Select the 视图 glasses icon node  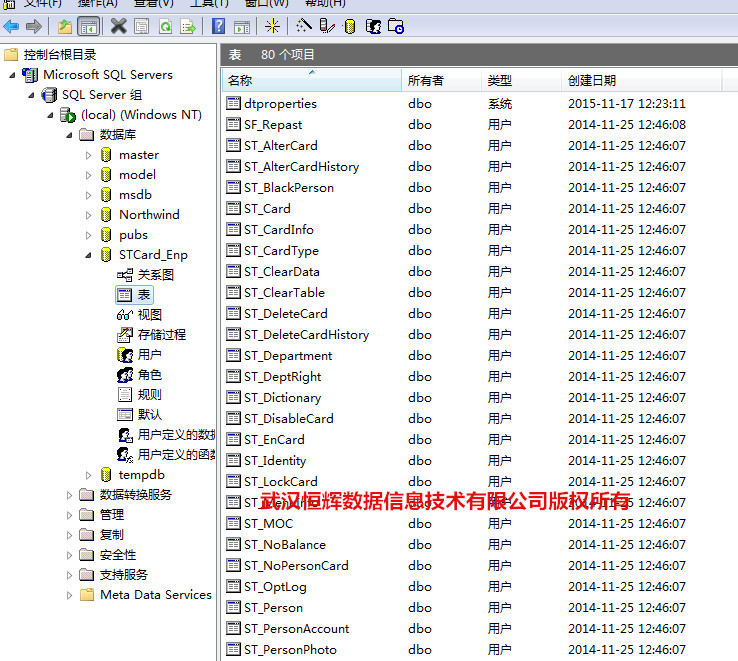(x=124, y=314)
